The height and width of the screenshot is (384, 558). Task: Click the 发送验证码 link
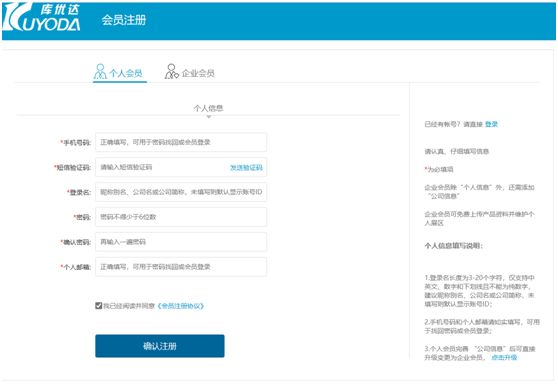point(246,168)
